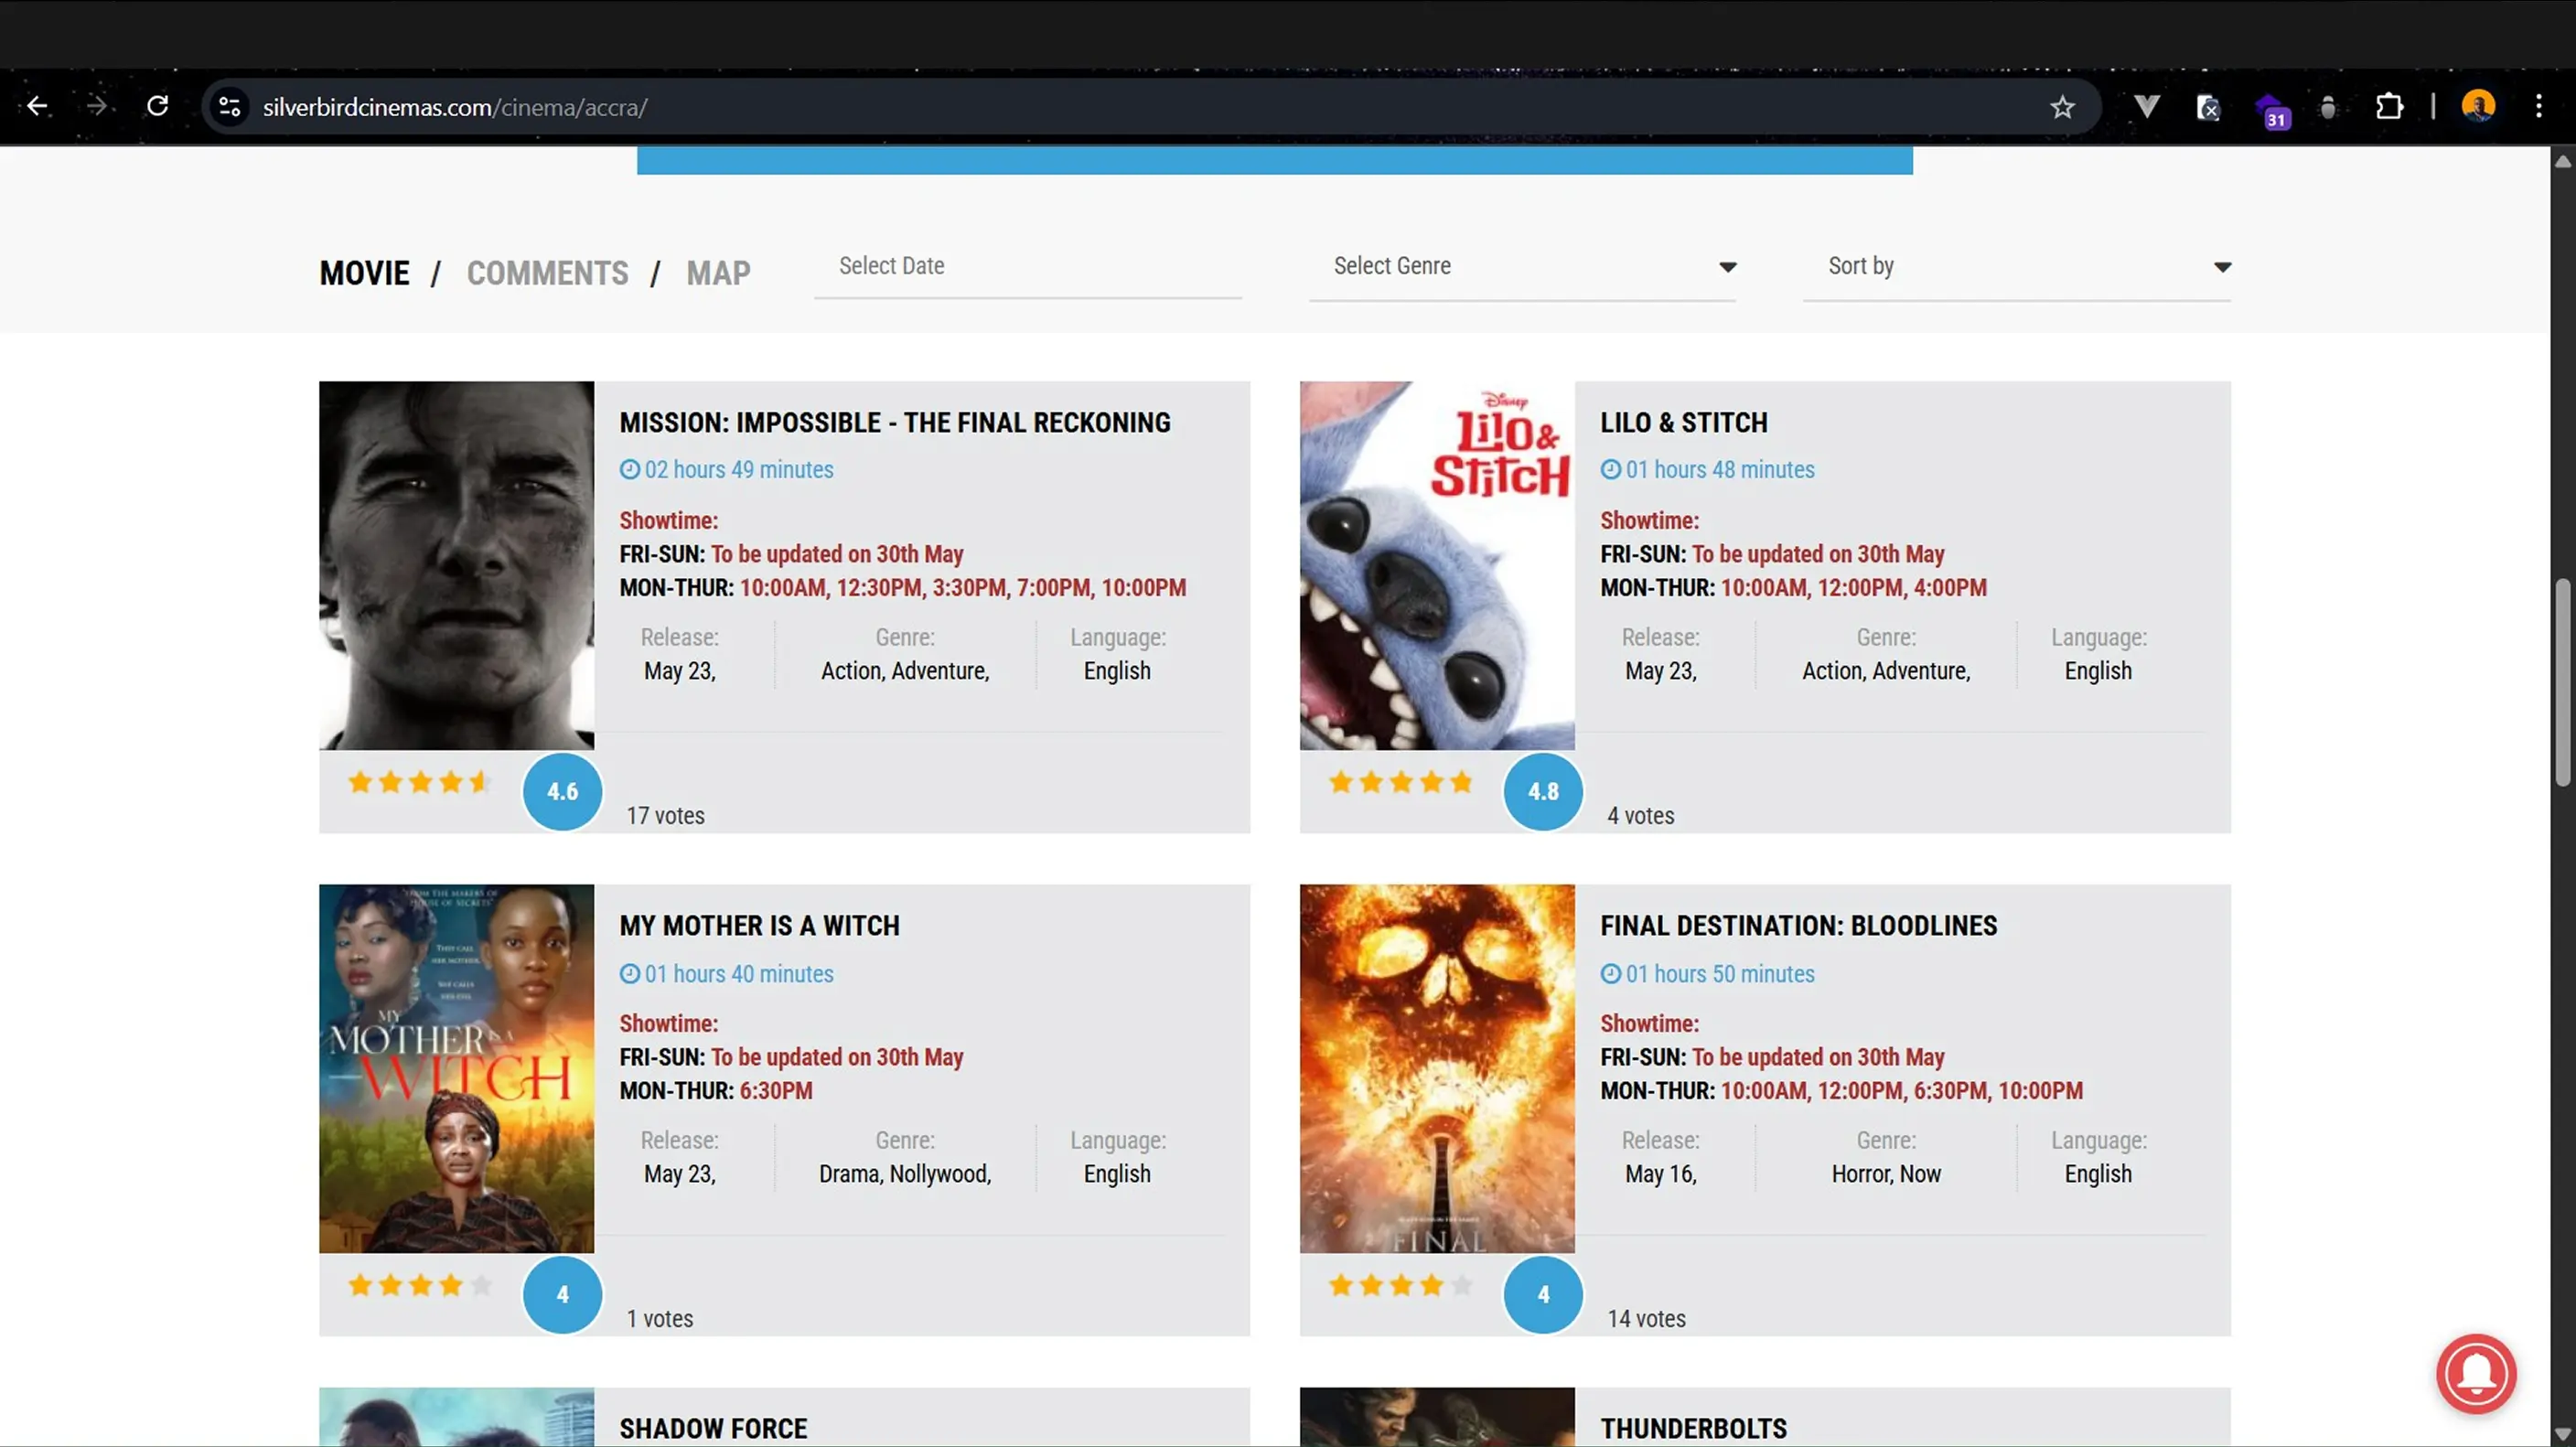Viewport: 2576px width, 1447px height.
Task: Expand the Sort by dropdown
Action: [x=2016, y=267]
